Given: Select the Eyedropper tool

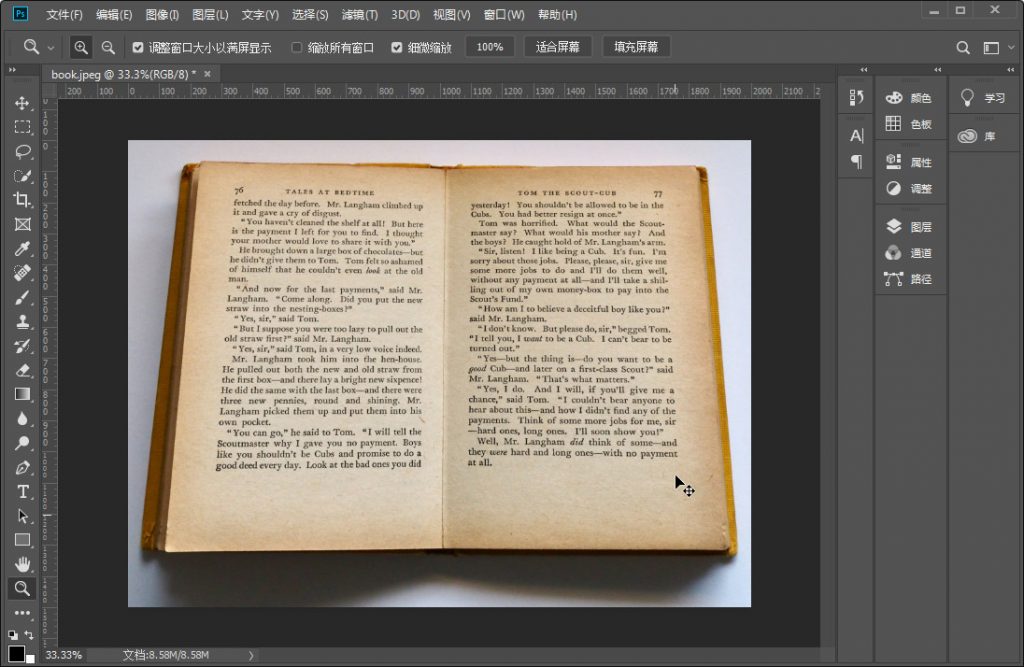Looking at the screenshot, I should [22, 248].
